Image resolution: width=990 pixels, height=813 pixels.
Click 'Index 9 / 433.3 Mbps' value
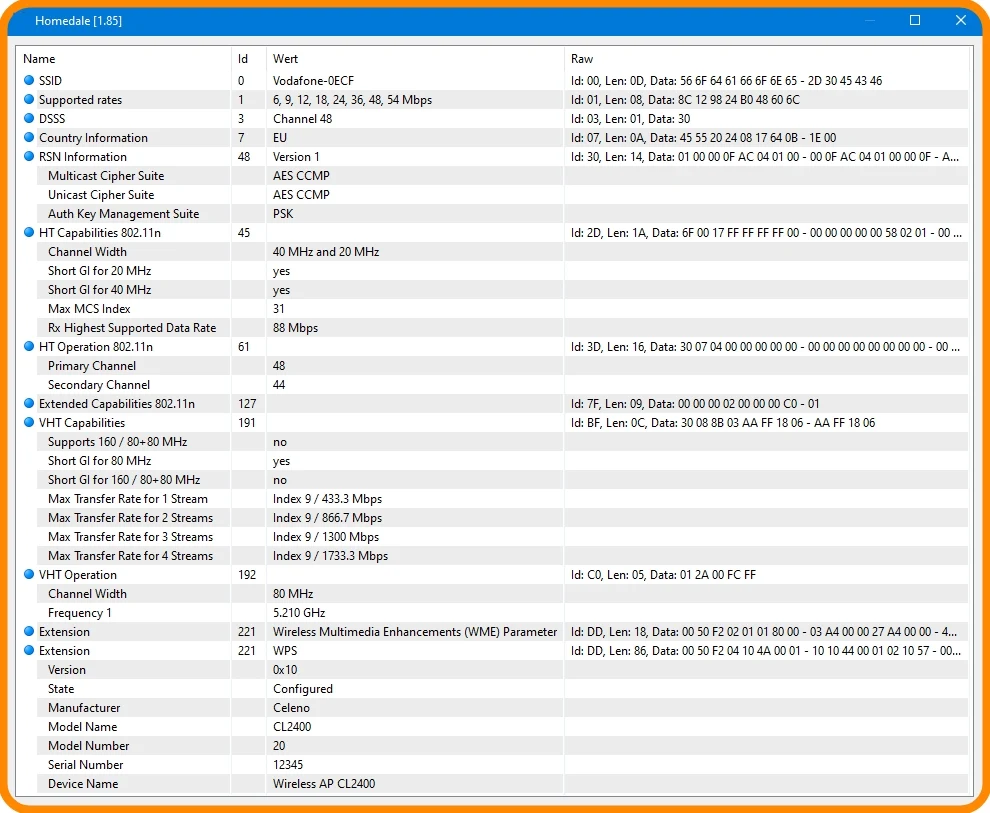pyautogui.click(x=327, y=499)
